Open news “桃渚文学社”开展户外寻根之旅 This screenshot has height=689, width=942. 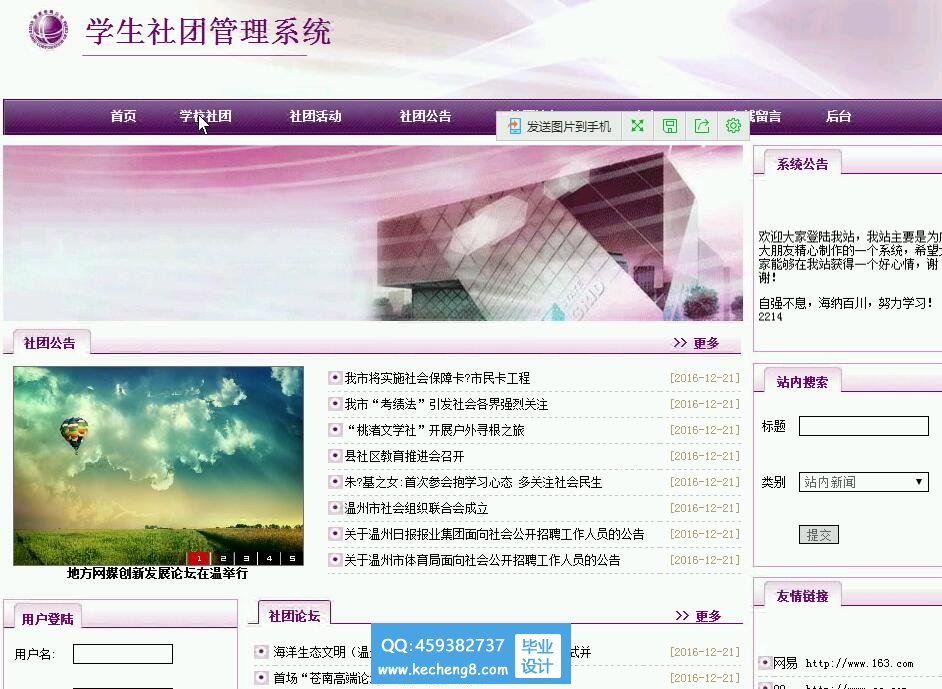(x=434, y=430)
